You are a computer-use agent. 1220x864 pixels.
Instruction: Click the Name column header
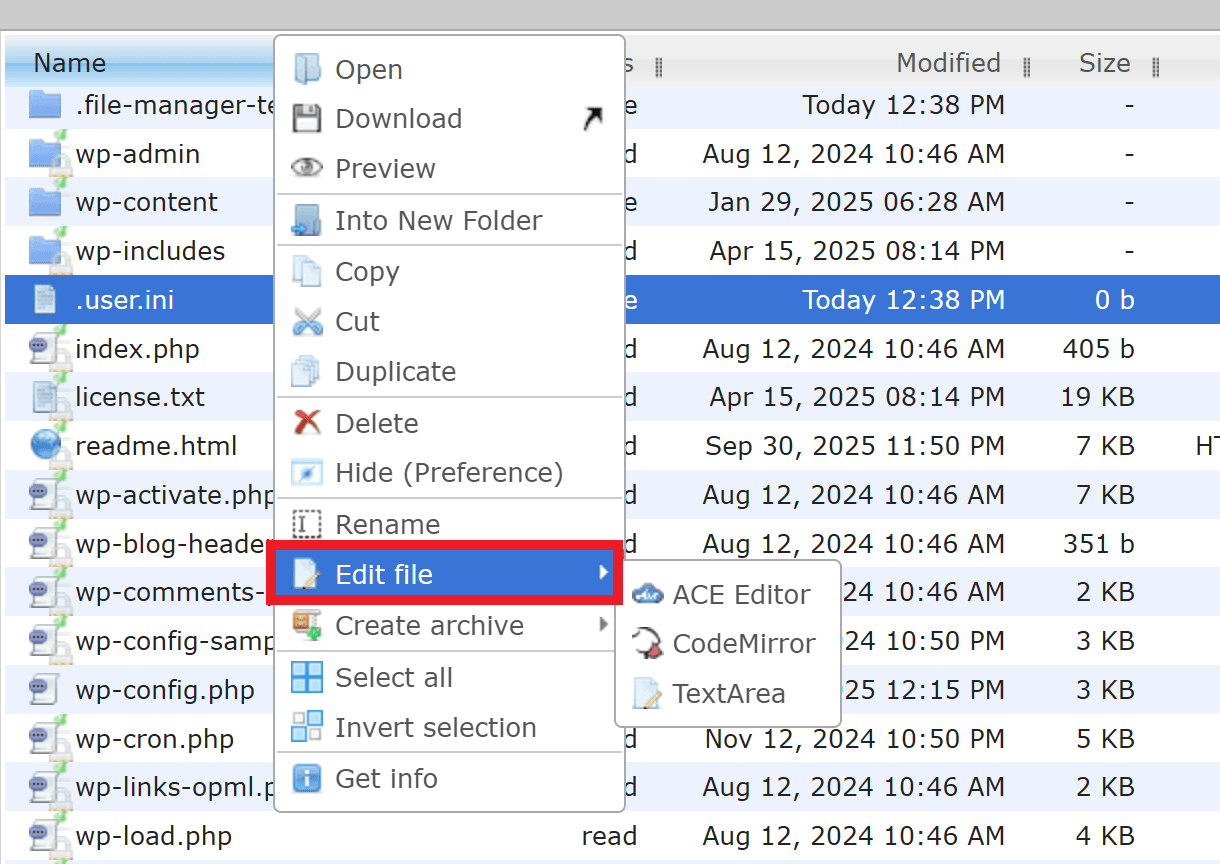point(69,63)
